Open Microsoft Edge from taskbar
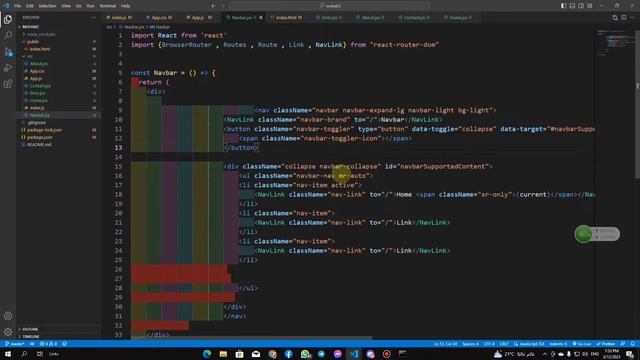This screenshot has height=360, width=640. point(207,354)
